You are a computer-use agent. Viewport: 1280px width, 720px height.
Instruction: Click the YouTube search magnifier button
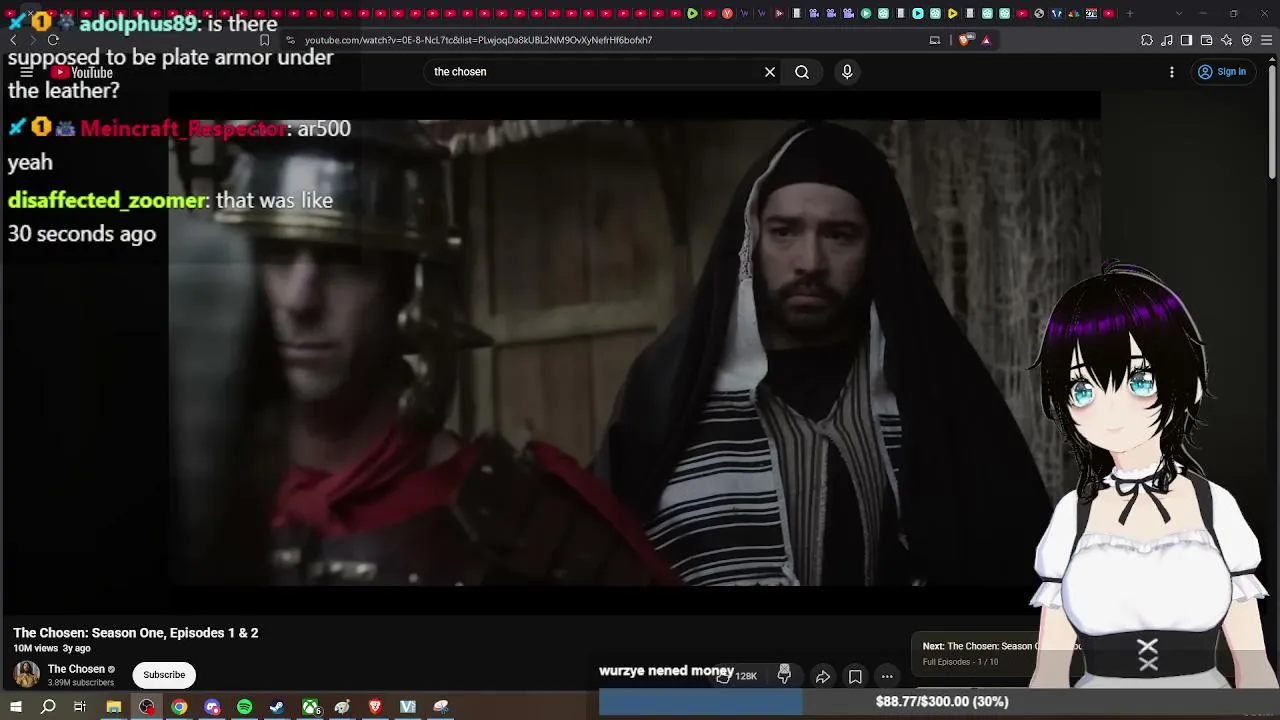802,72
